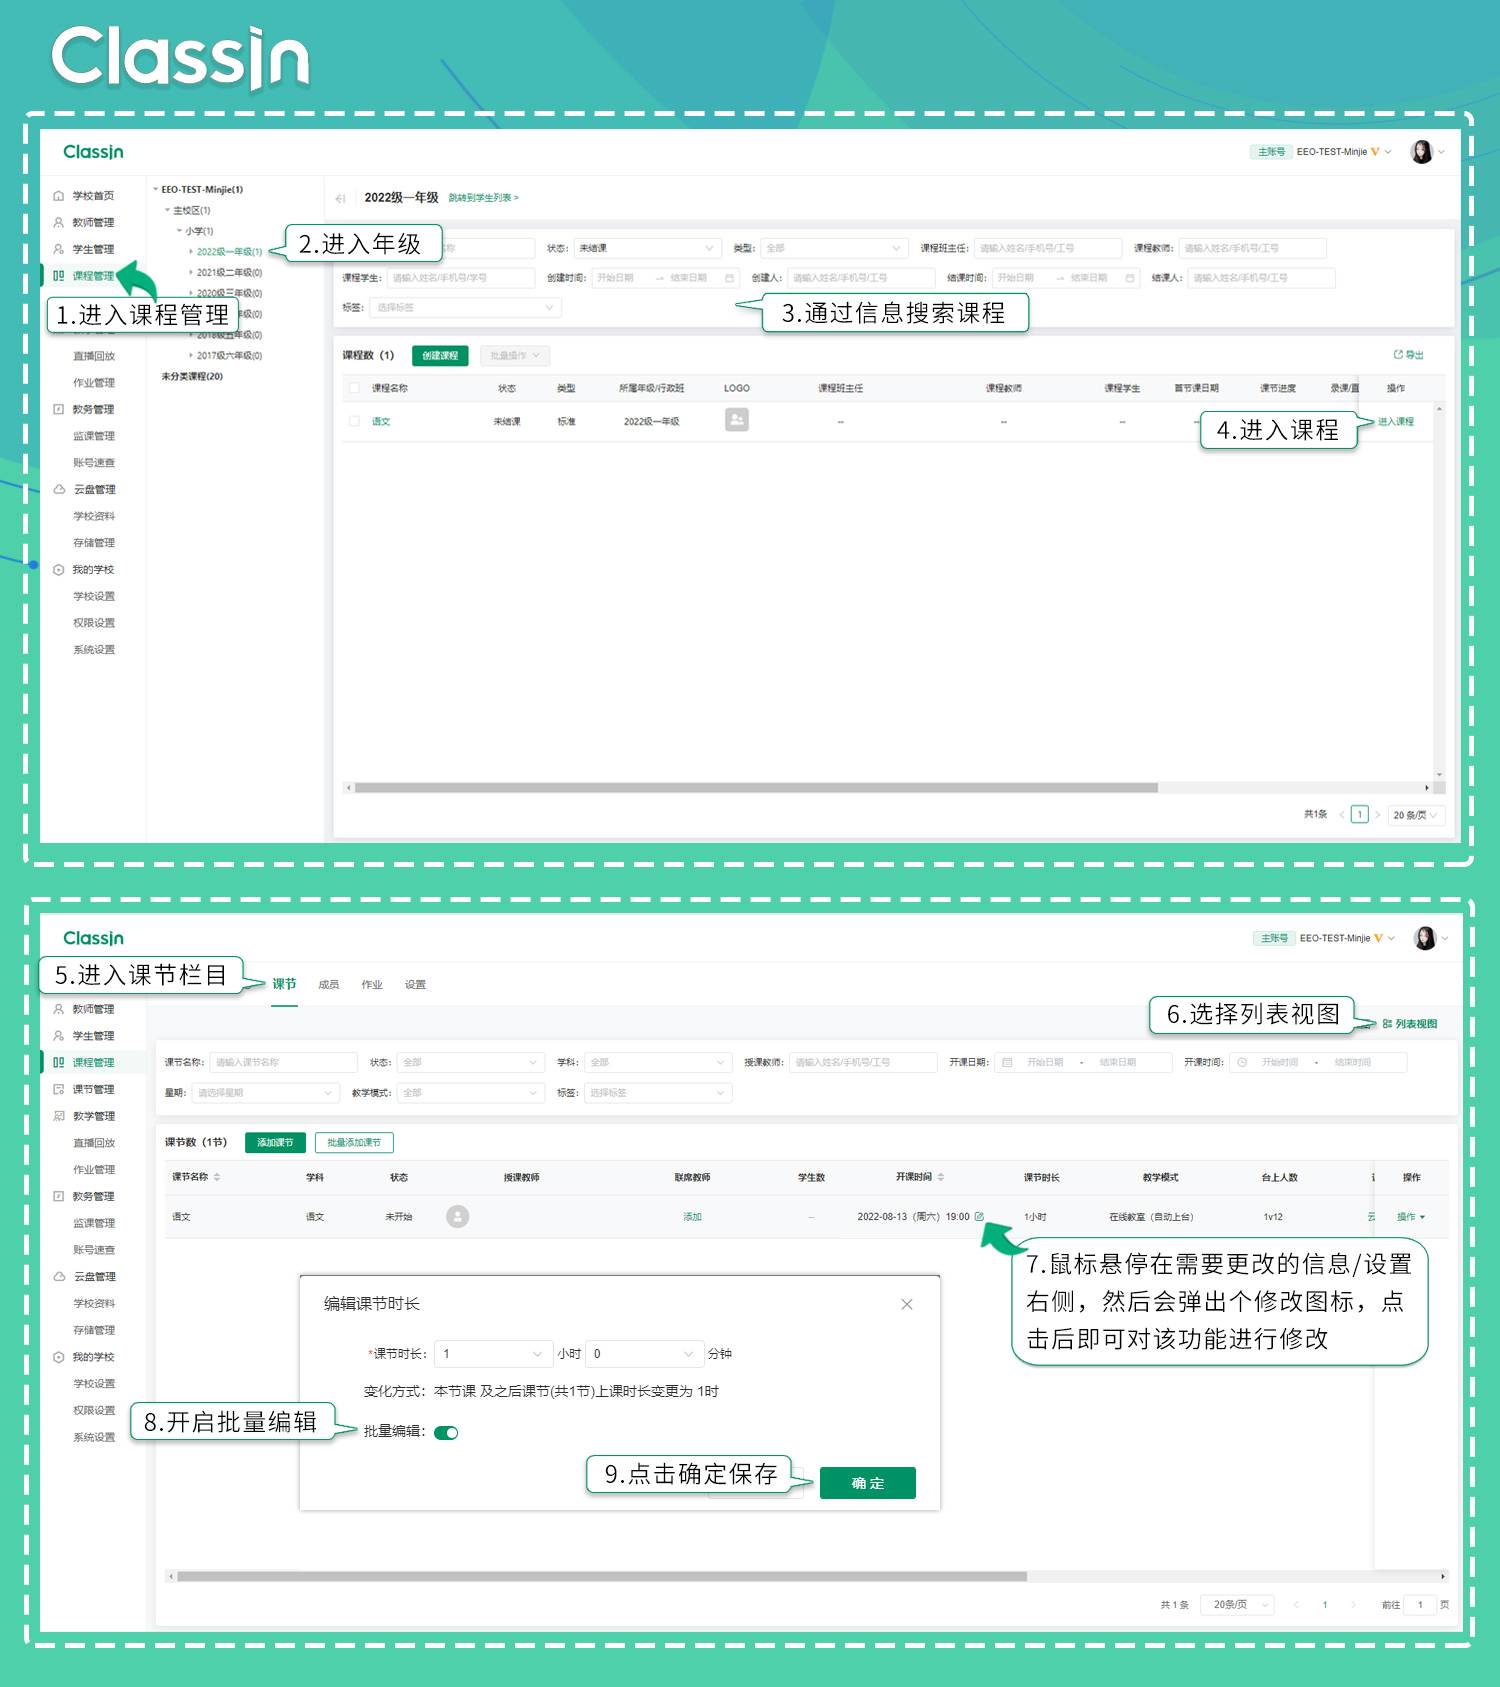Viewport: 1500px width, 1687px height.
Task: Click the 导出 export icon
Action: (x=1398, y=355)
